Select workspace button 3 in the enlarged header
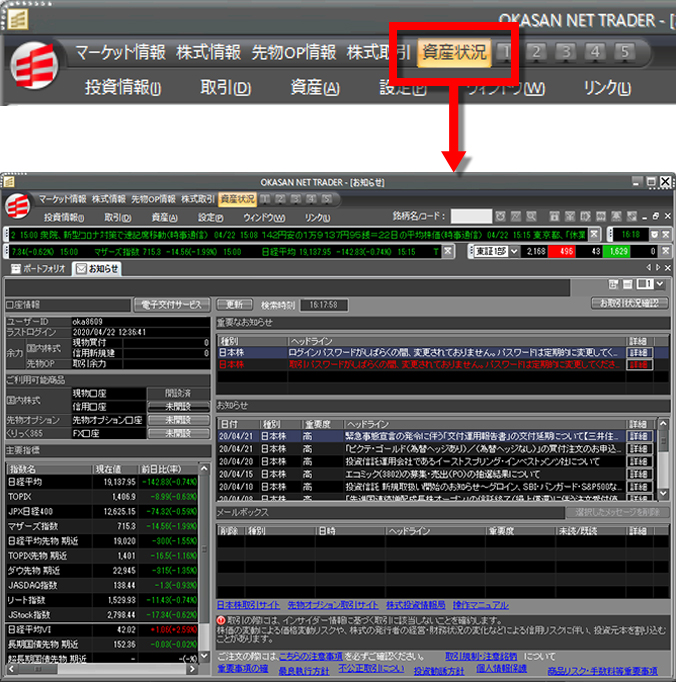676x682 pixels. (x=566, y=52)
